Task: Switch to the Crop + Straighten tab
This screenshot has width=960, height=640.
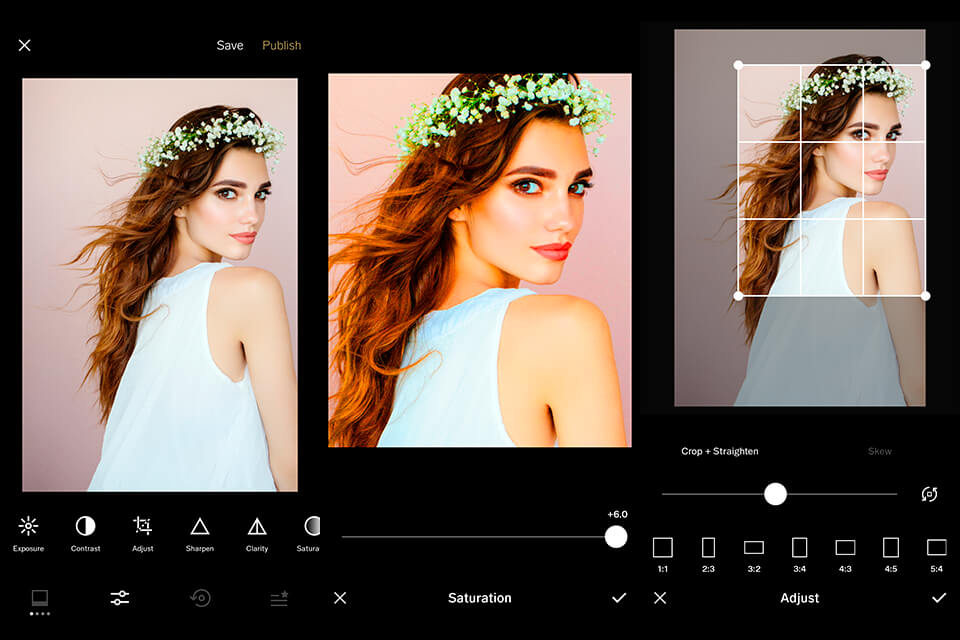Action: (718, 451)
